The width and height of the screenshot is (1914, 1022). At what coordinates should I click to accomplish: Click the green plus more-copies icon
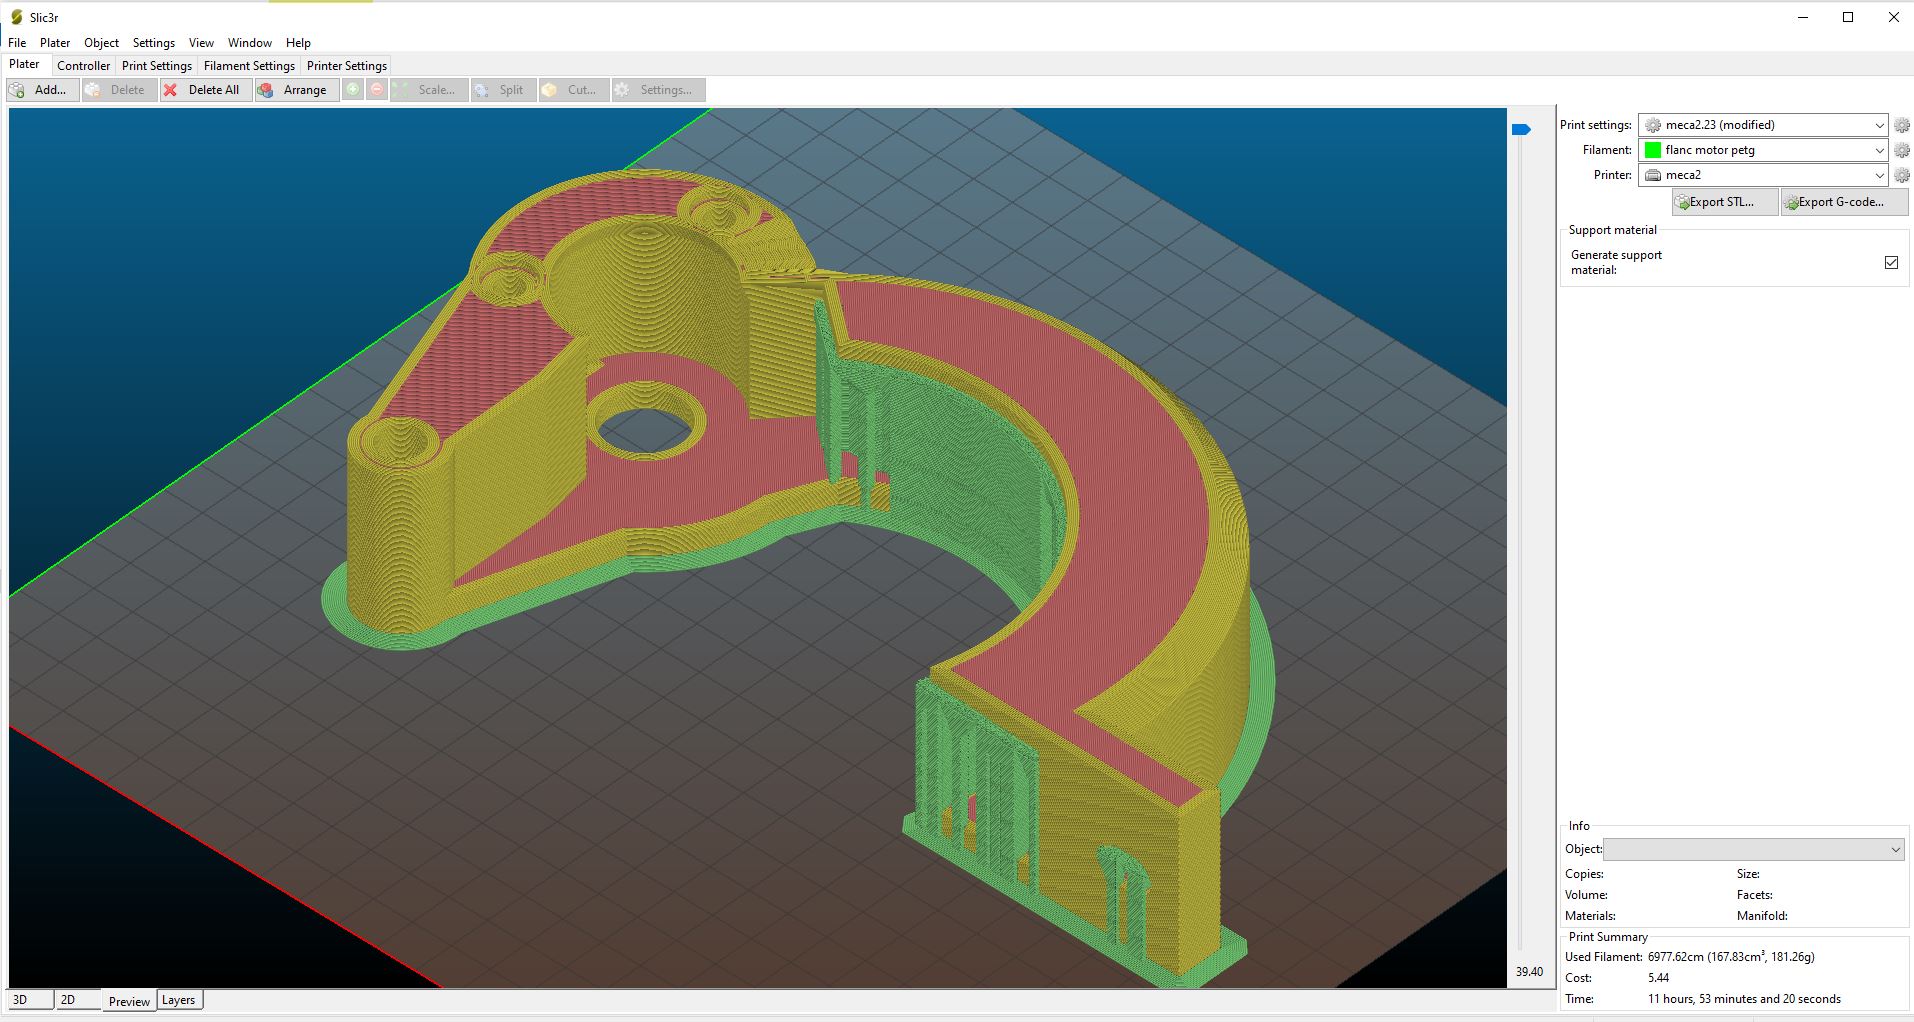tap(353, 90)
